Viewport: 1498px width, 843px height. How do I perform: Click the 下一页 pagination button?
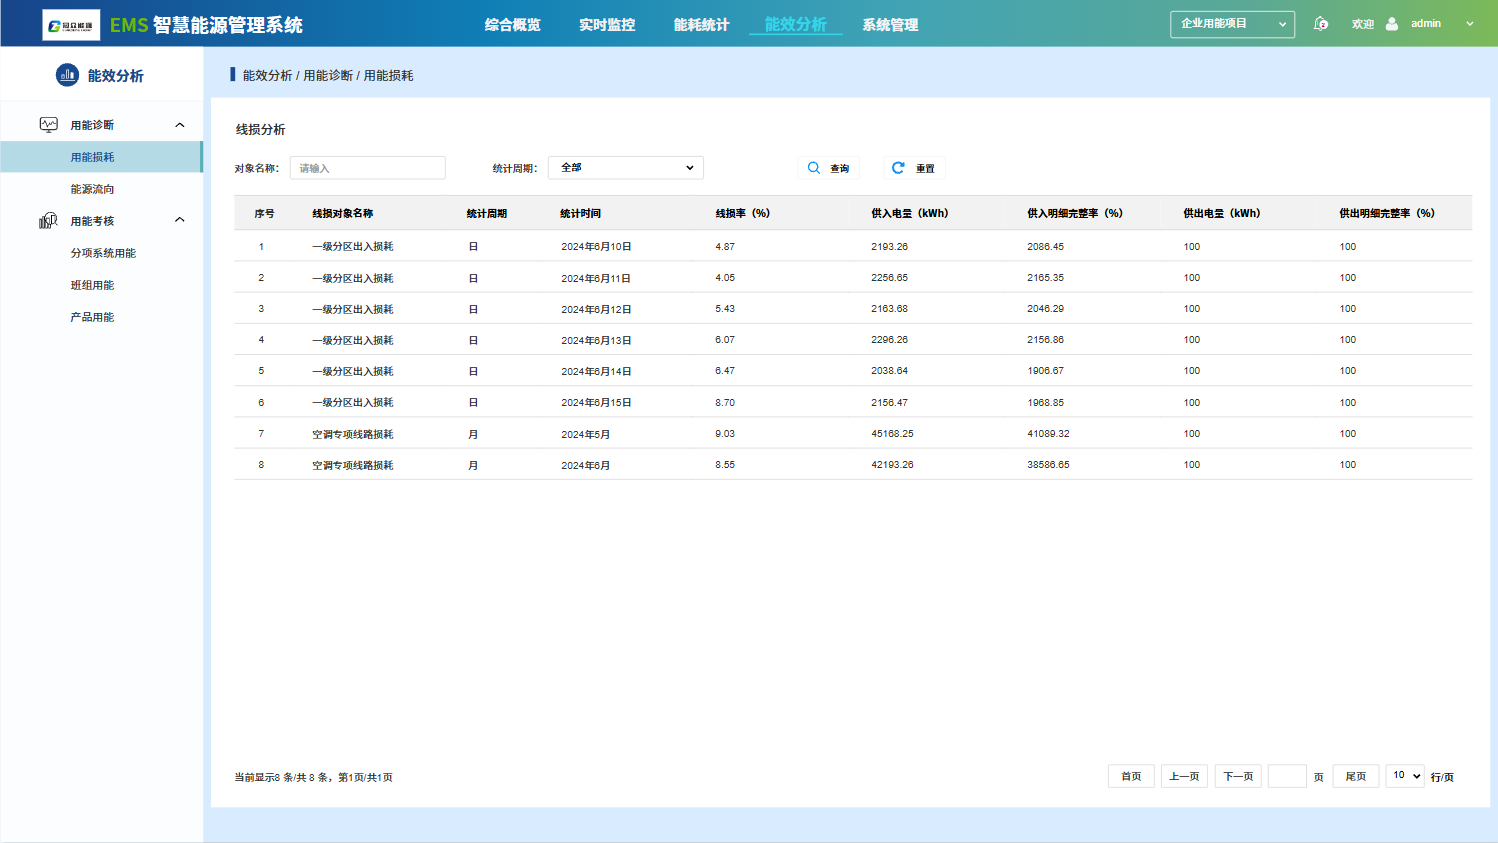[x=1238, y=777]
